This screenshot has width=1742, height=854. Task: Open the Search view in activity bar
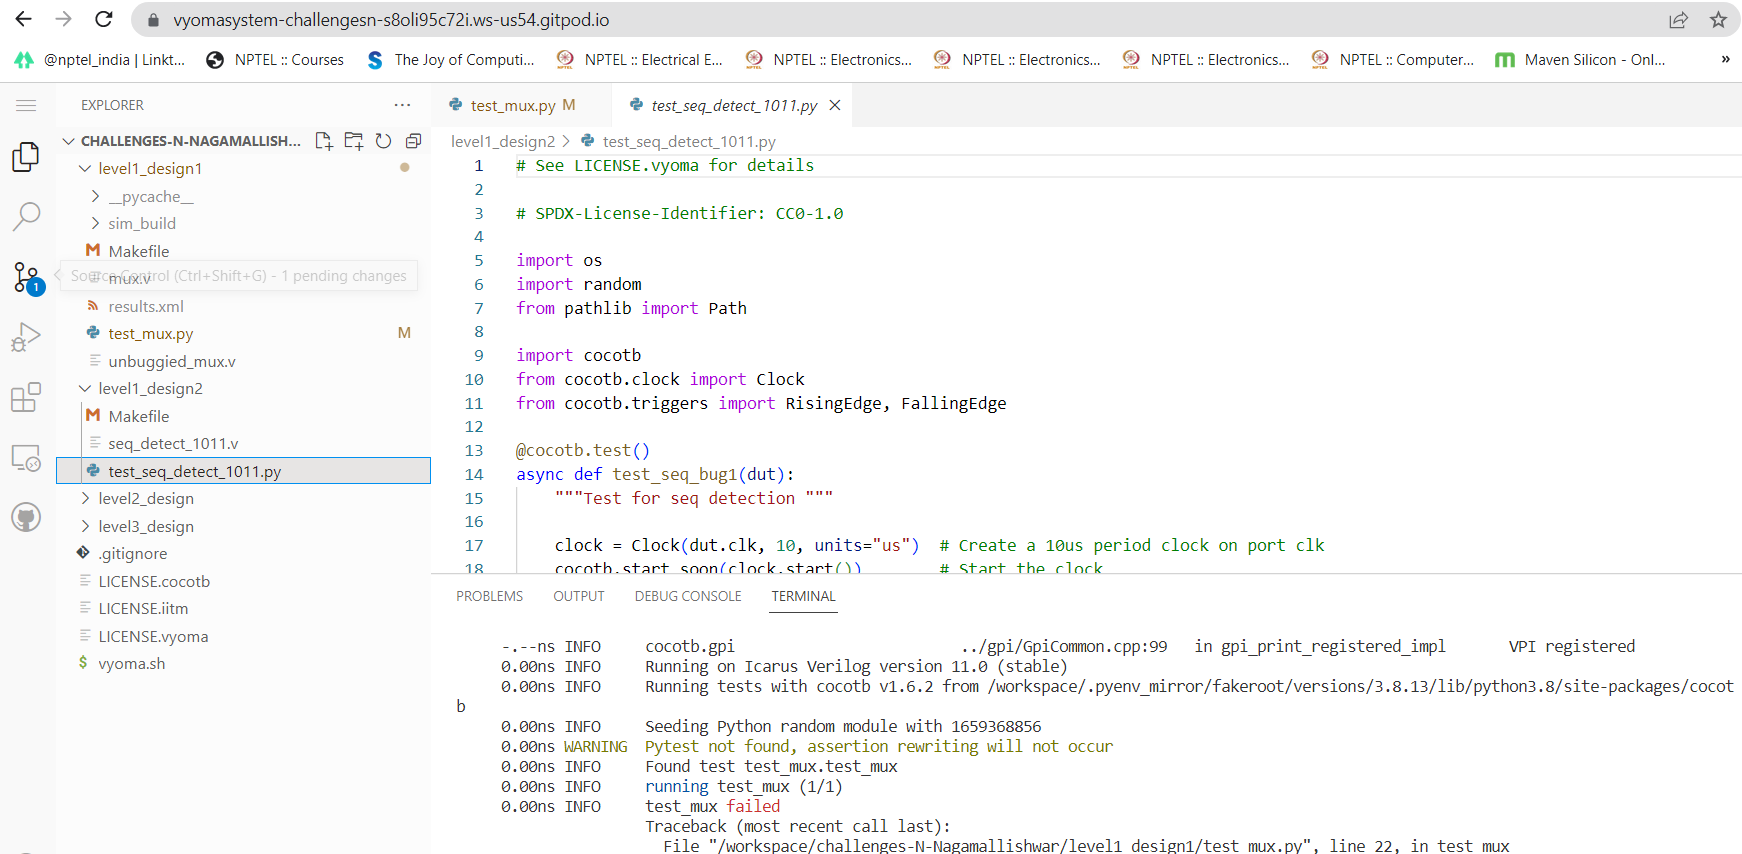(26, 216)
